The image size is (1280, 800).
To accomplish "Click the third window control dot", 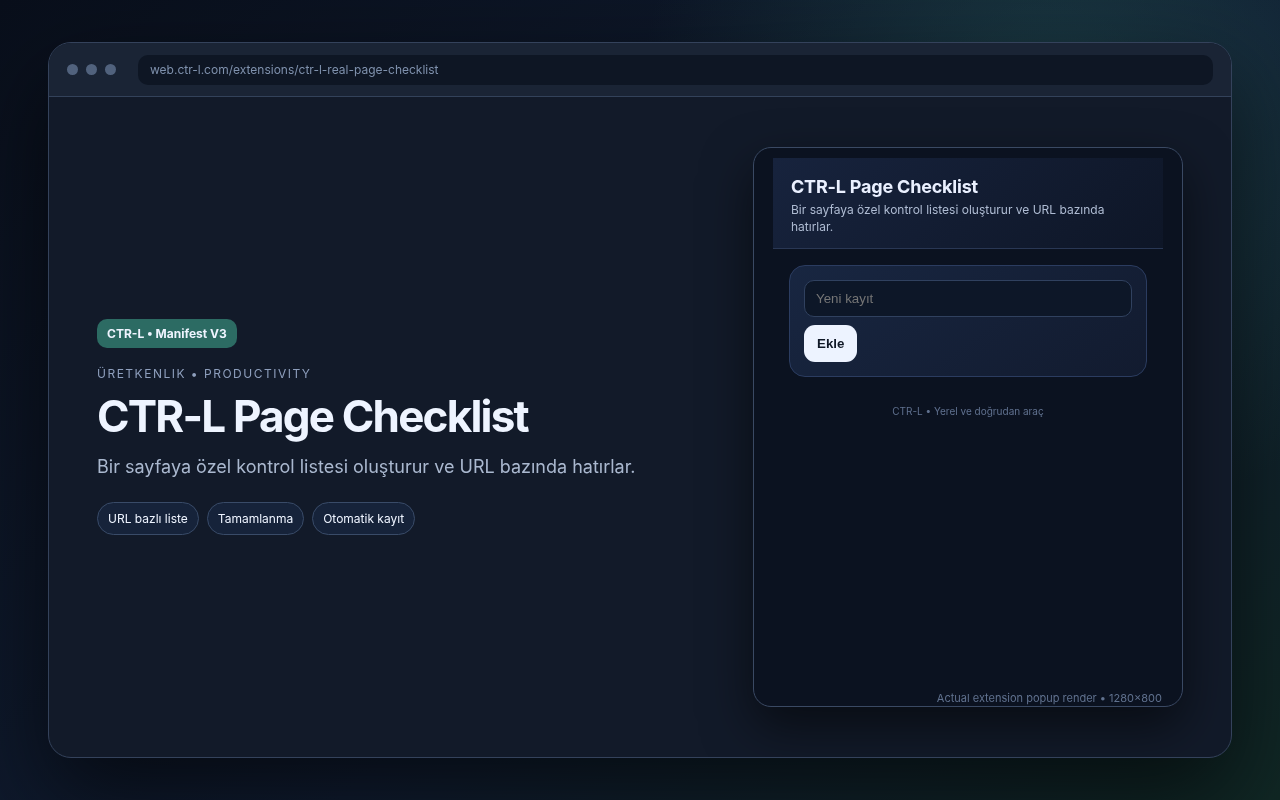I will (110, 70).
